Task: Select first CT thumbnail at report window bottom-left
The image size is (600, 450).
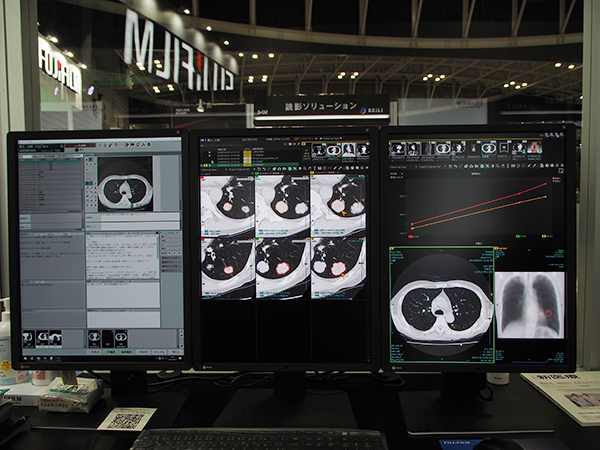Action: pos(28,338)
